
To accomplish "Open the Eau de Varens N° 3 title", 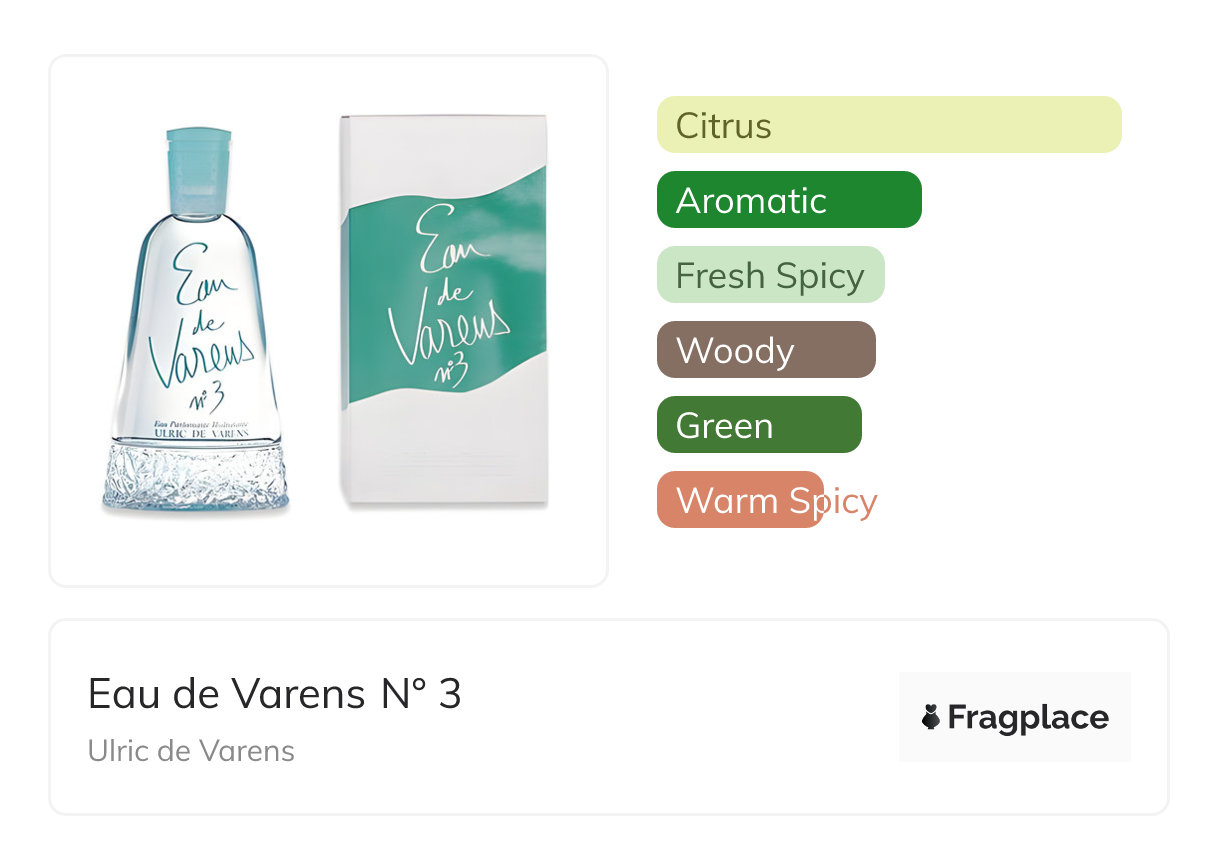I will (274, 694).
